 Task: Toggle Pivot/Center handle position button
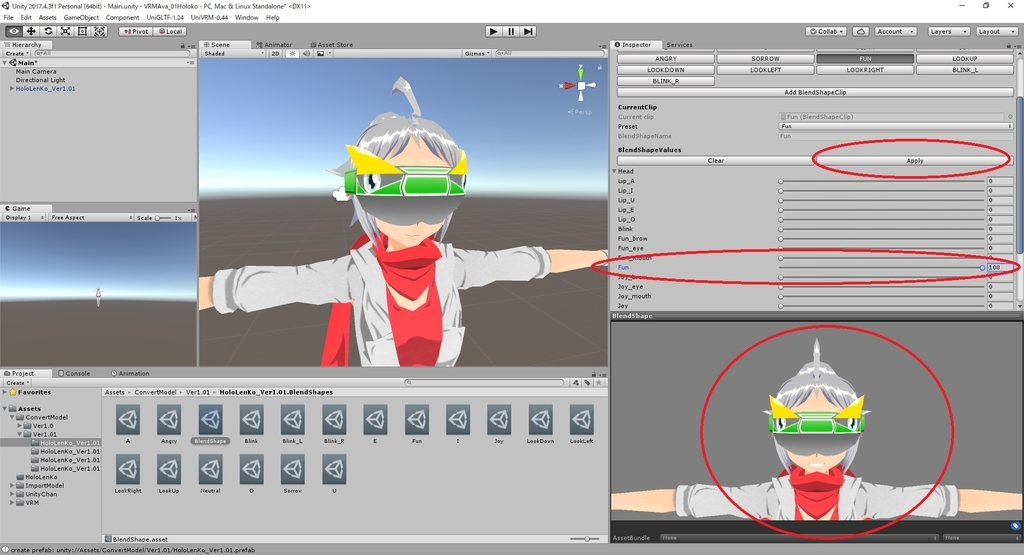[135, 31]
